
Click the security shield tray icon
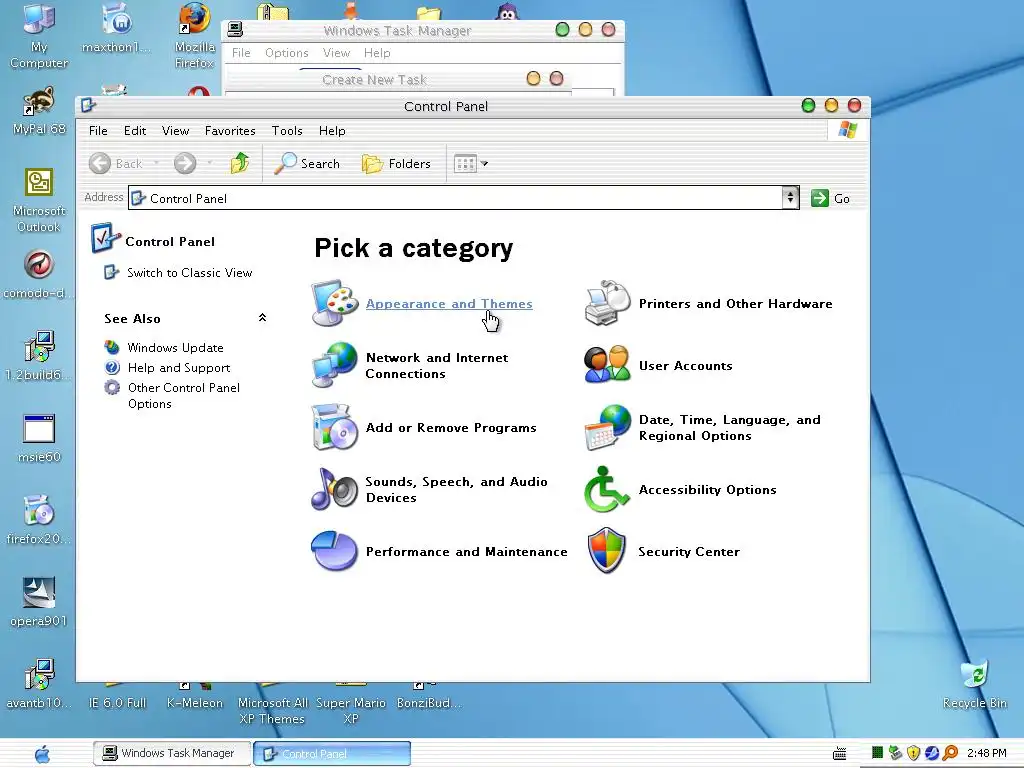point(914,753)
